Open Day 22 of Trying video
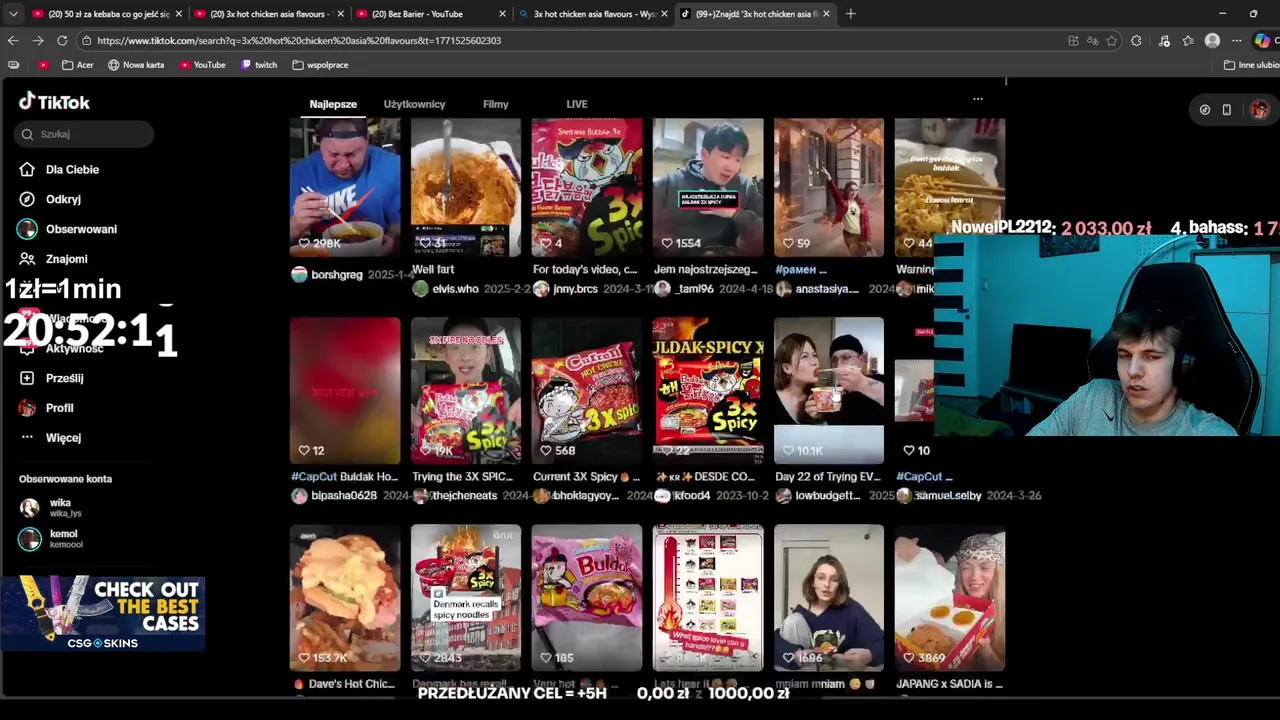This screenshot has height=720, width=1280. tap(829, 391)
